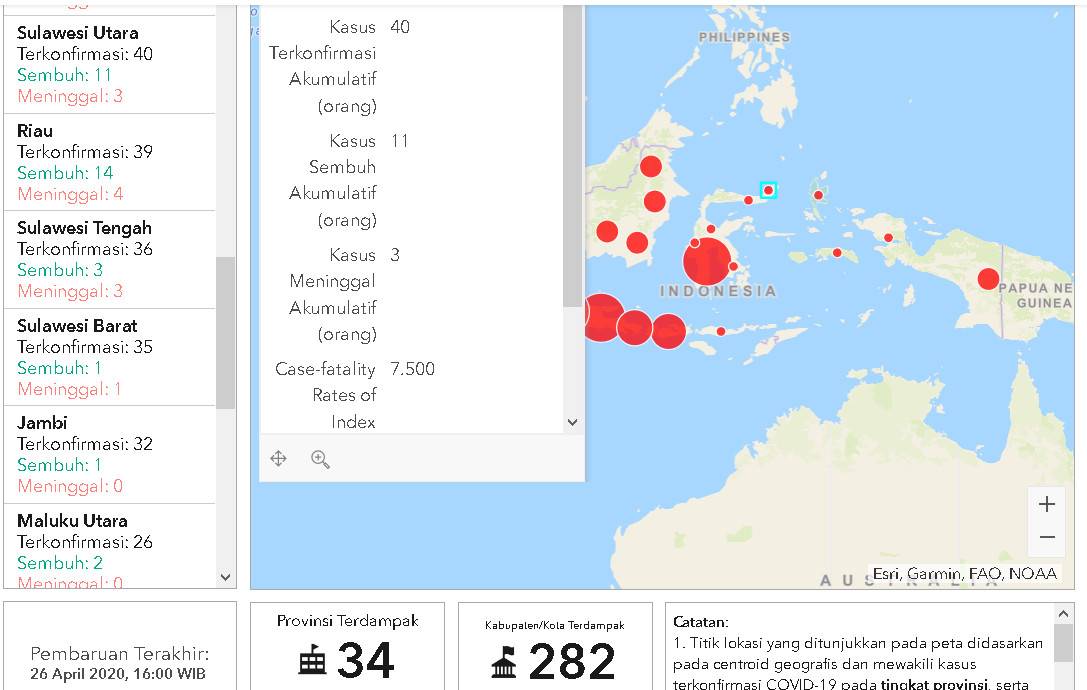Click 'Terkonfirmasi: 32' under Jambi

coord(85,444)
